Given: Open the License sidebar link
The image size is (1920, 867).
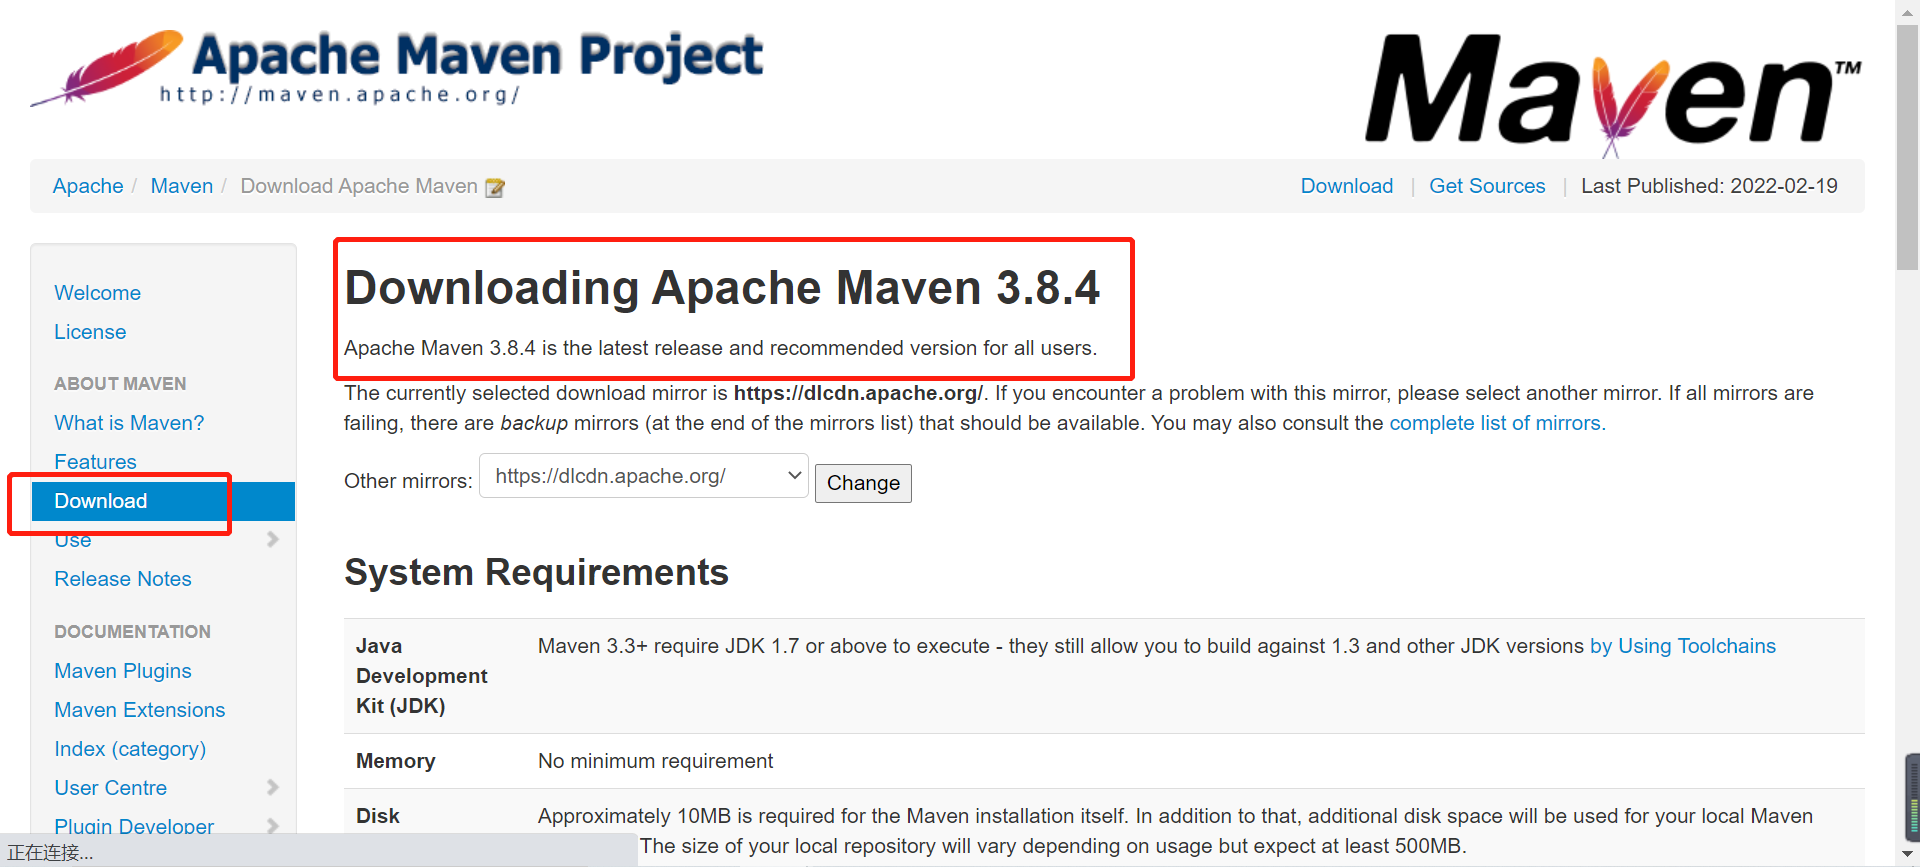Looking at the screenshot, I should coord(90,332).
